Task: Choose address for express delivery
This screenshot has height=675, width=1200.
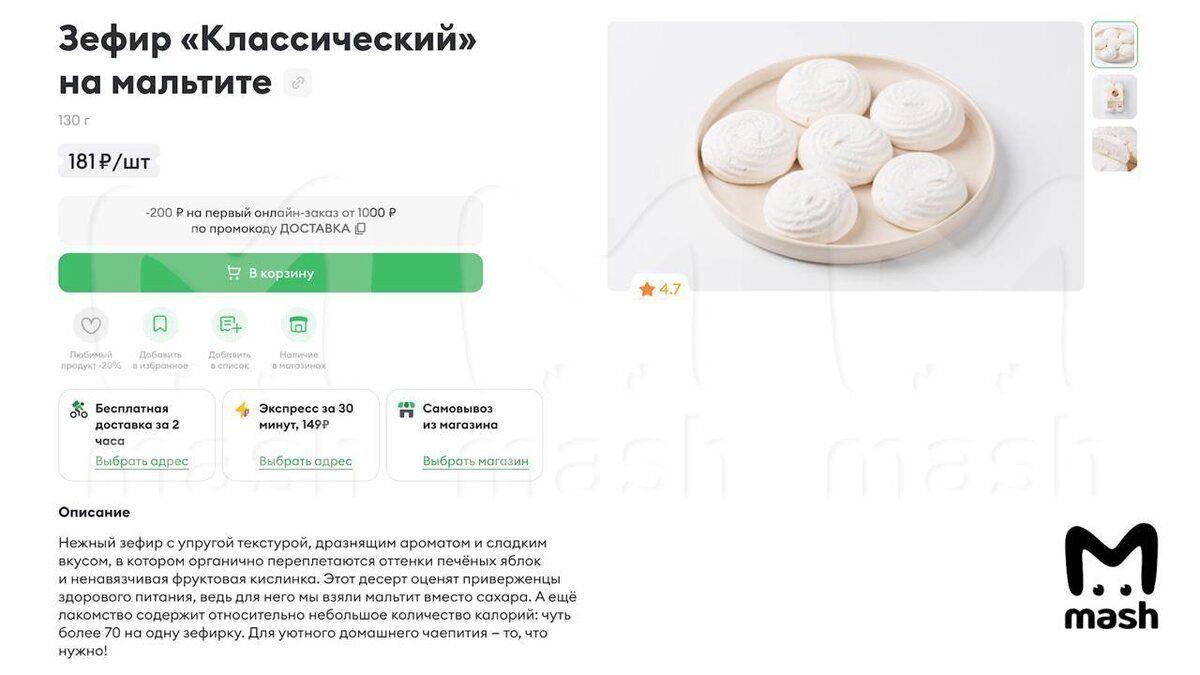Action: (305, 462)
